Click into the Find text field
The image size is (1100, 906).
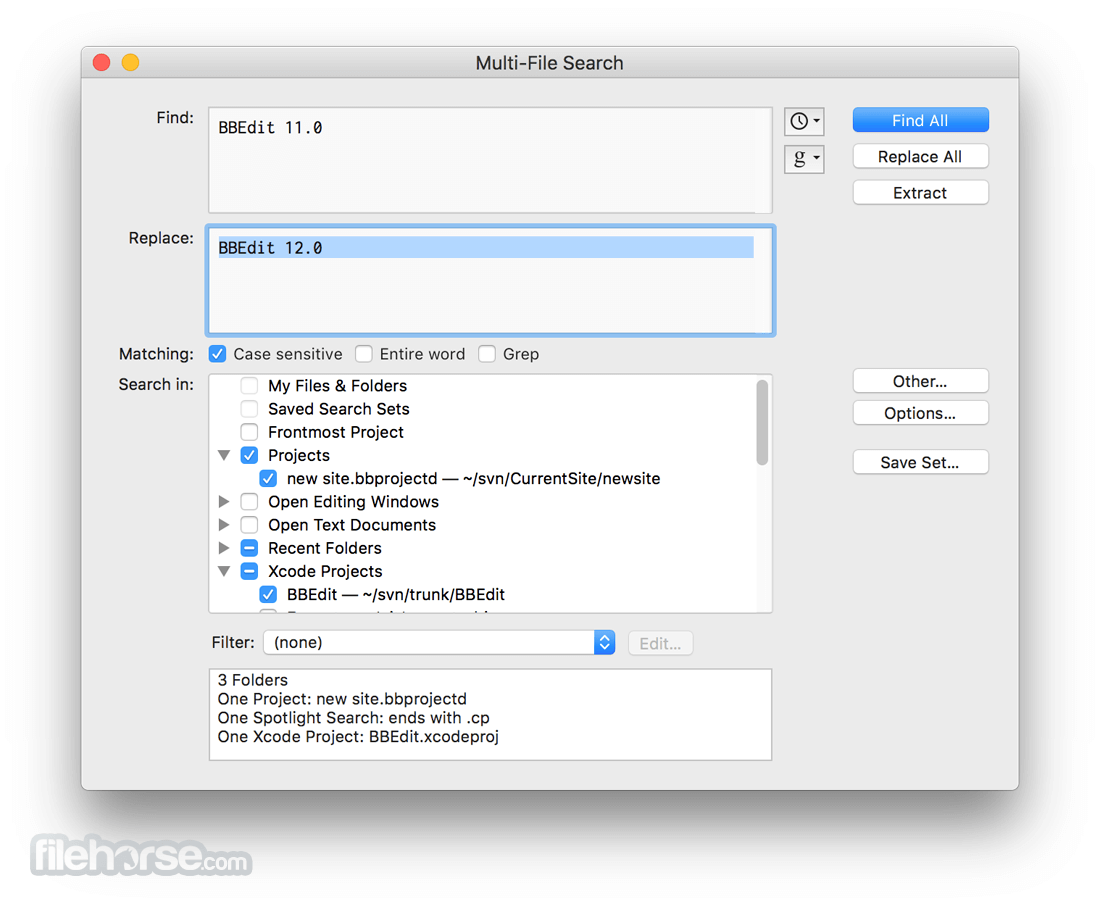pos(490,160)
